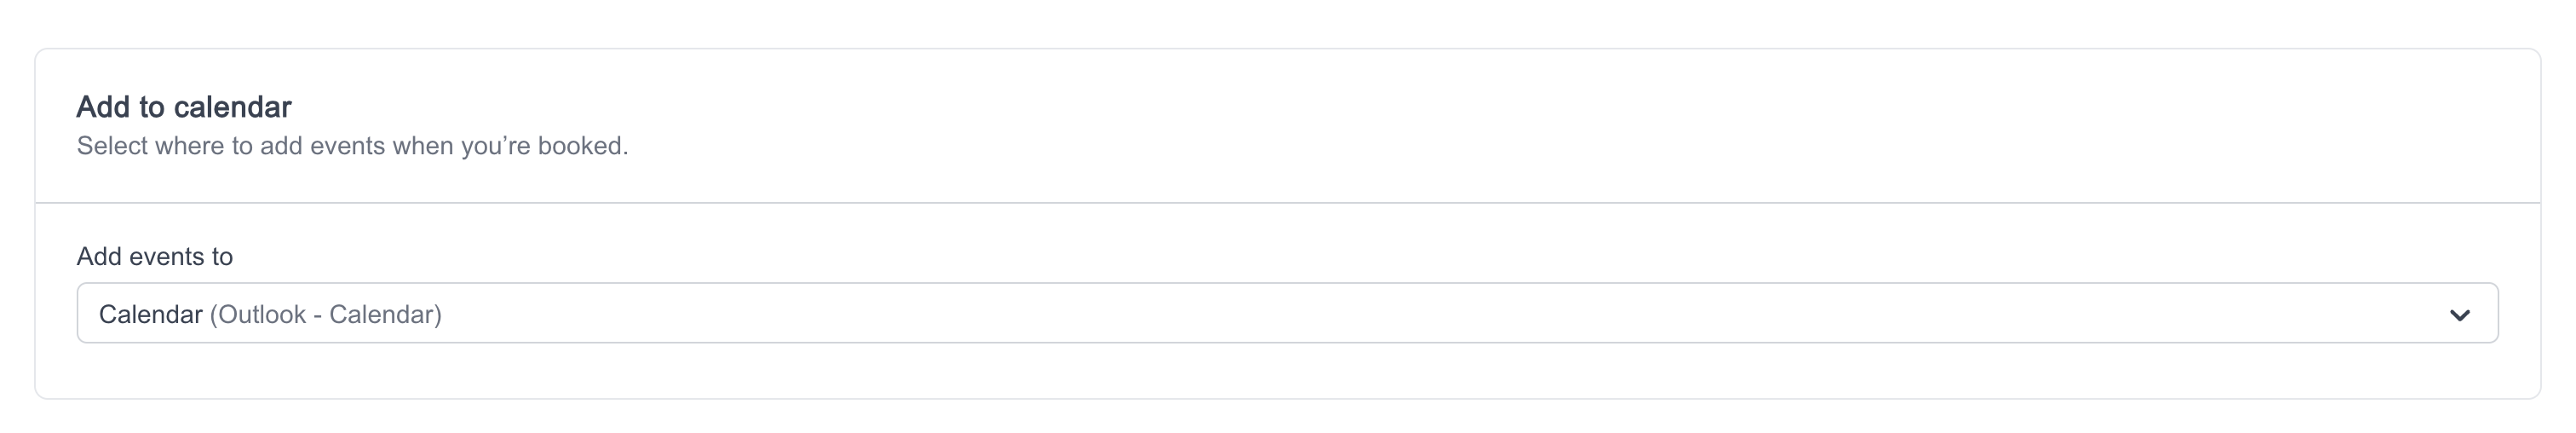Click the divider line under the header section
Image resolution: width=2576 pixels, height=433 pixels.
point(1287,203)
